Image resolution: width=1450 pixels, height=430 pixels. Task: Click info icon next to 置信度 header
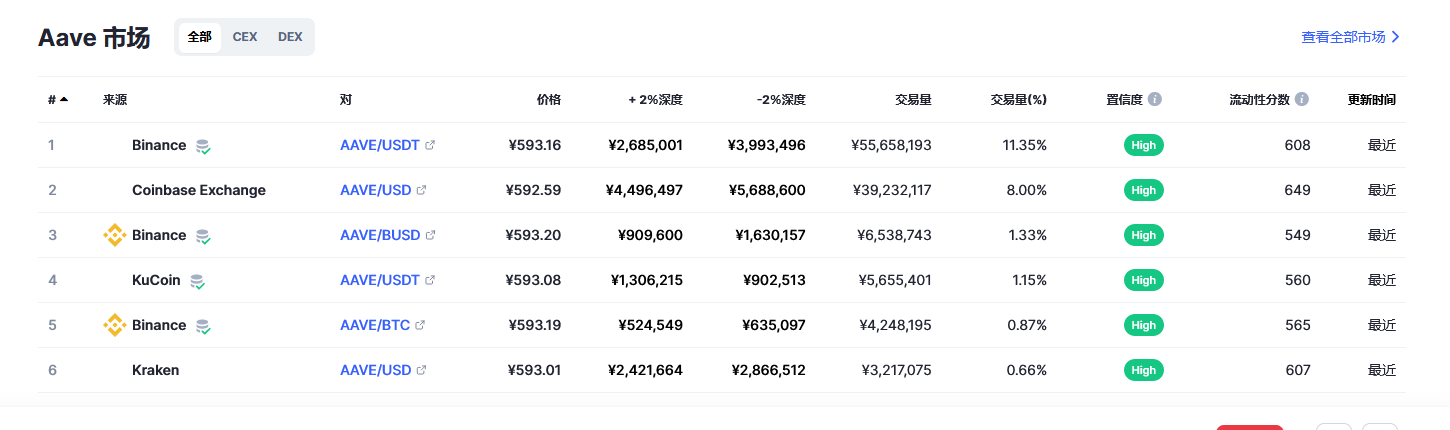1155,100
